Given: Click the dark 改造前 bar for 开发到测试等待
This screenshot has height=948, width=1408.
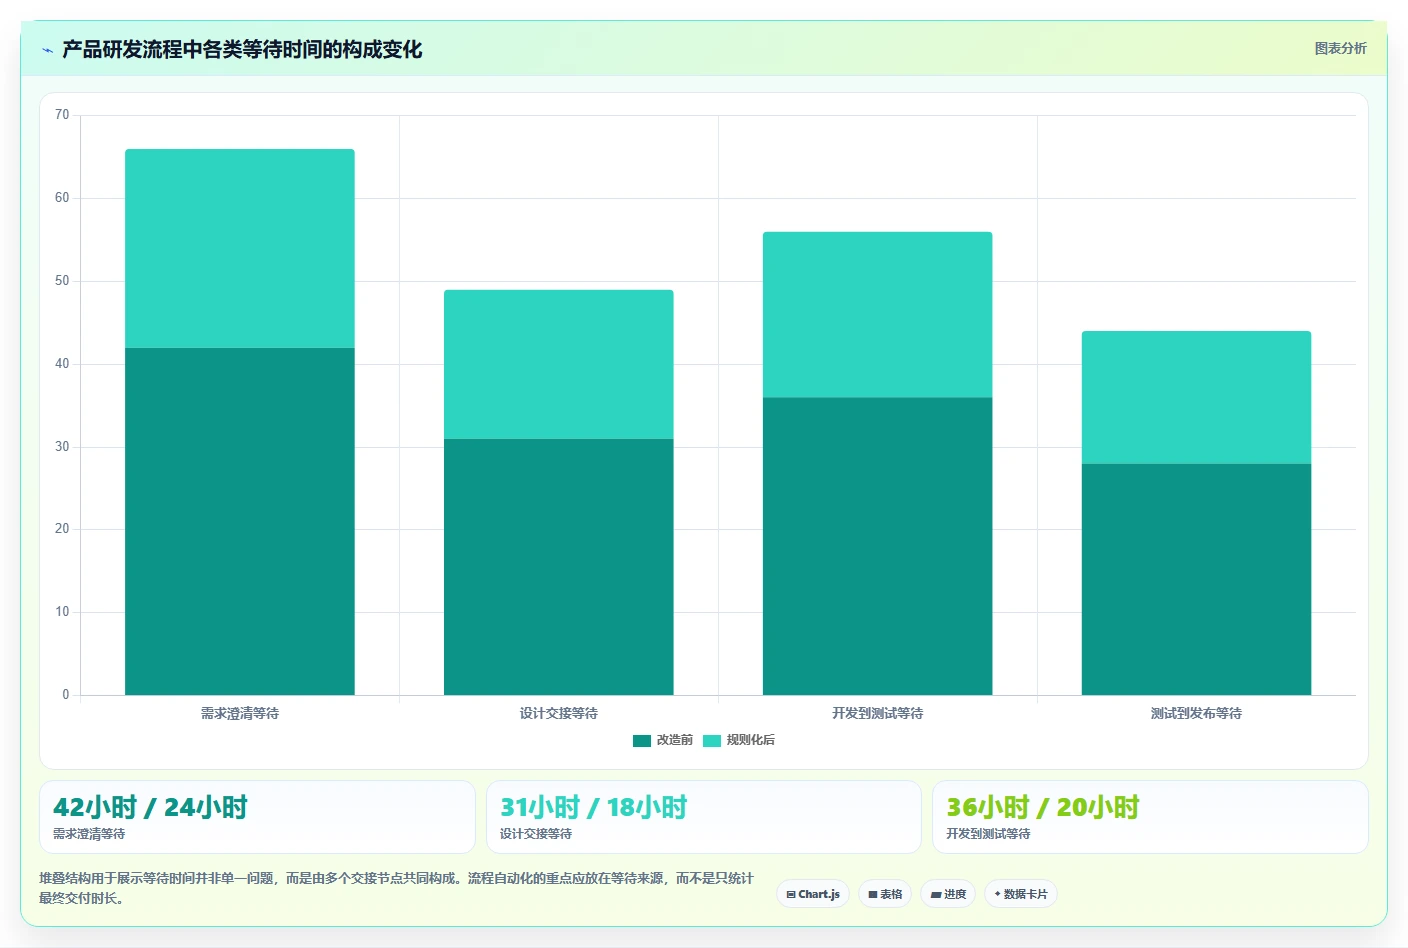Looking at the screenshot, I should click(878, 546).
